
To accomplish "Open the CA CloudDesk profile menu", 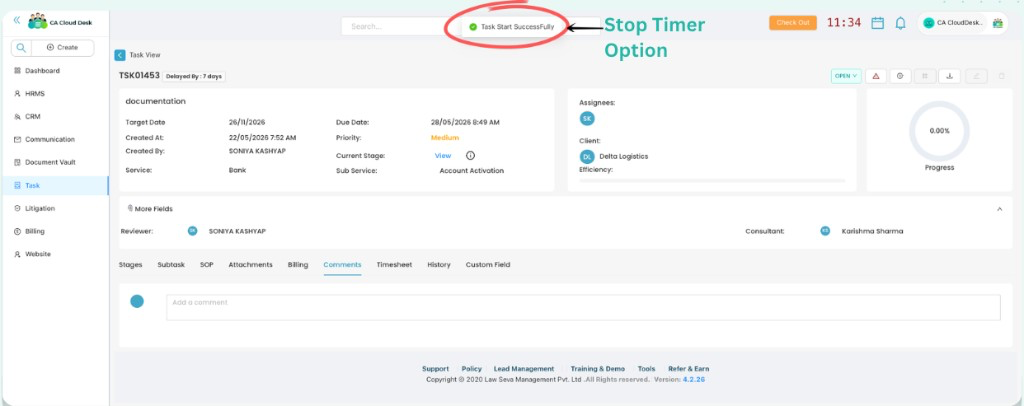I will pos(954,23).
